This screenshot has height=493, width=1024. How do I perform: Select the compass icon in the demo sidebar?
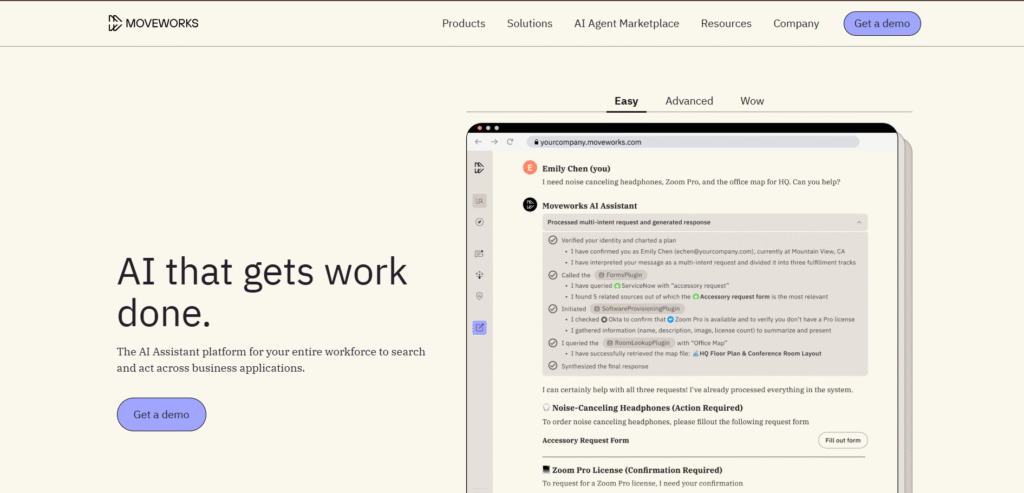[x=479, y=222]
